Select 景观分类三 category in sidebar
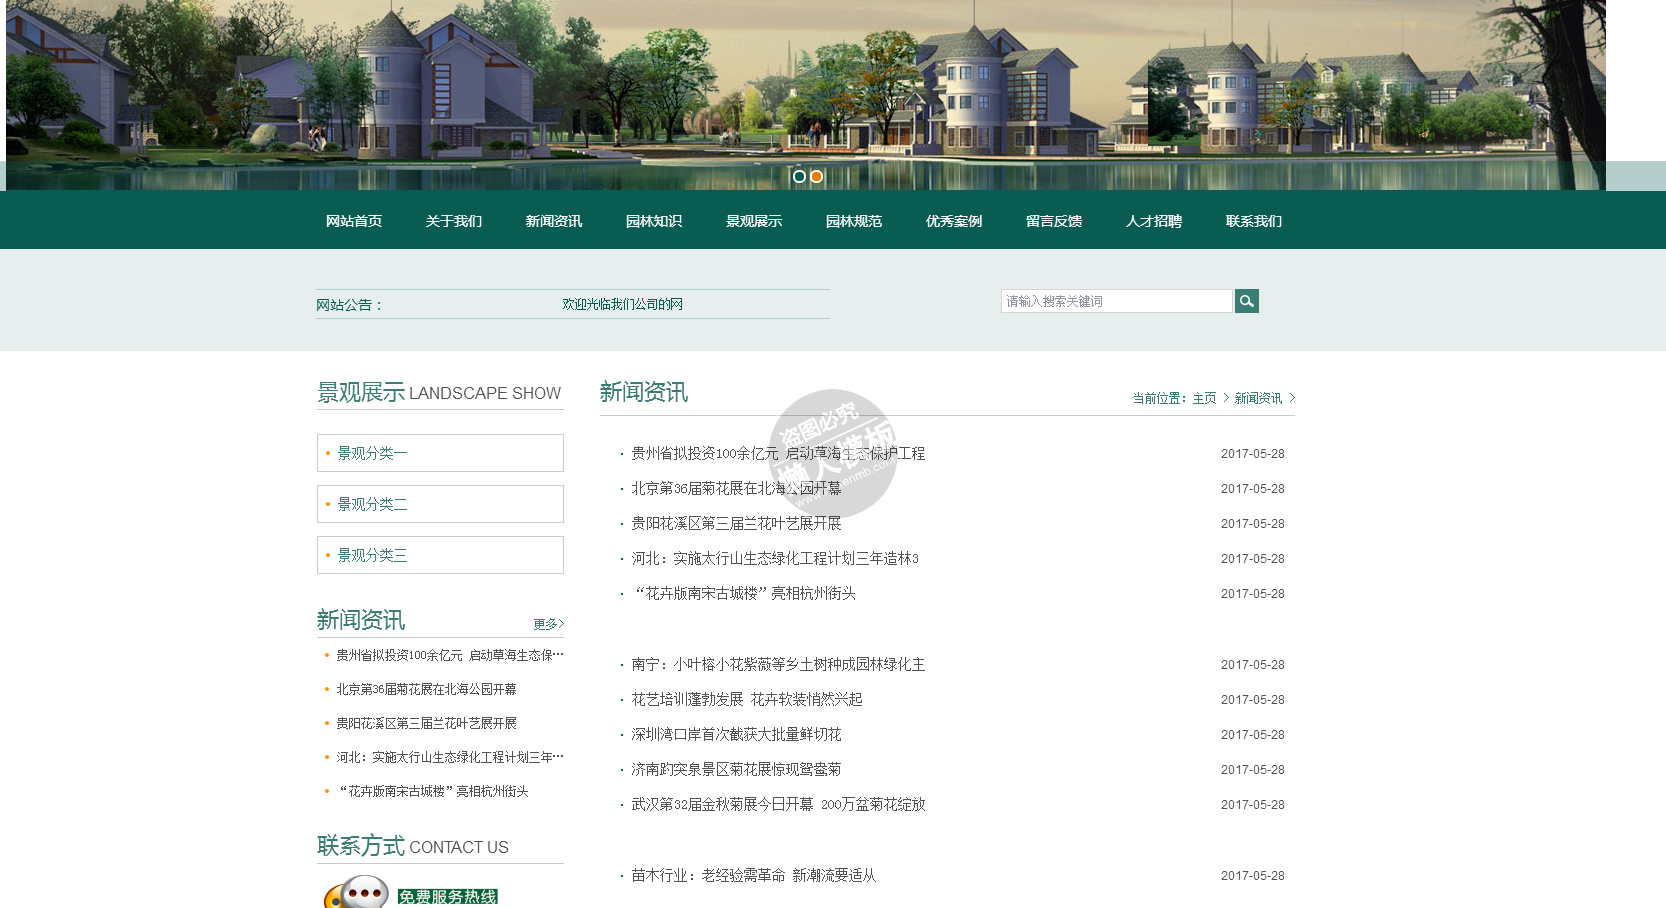1666x908 pixels. click(372, 555)
